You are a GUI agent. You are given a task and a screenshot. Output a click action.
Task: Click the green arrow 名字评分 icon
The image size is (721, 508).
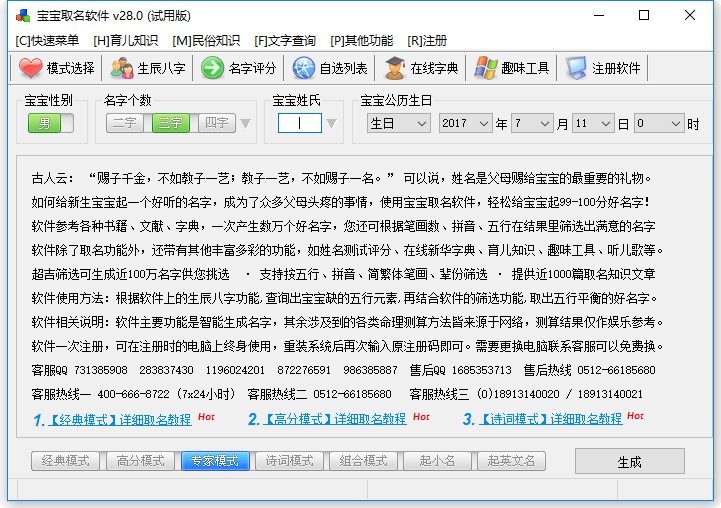[x=212, y=68]
